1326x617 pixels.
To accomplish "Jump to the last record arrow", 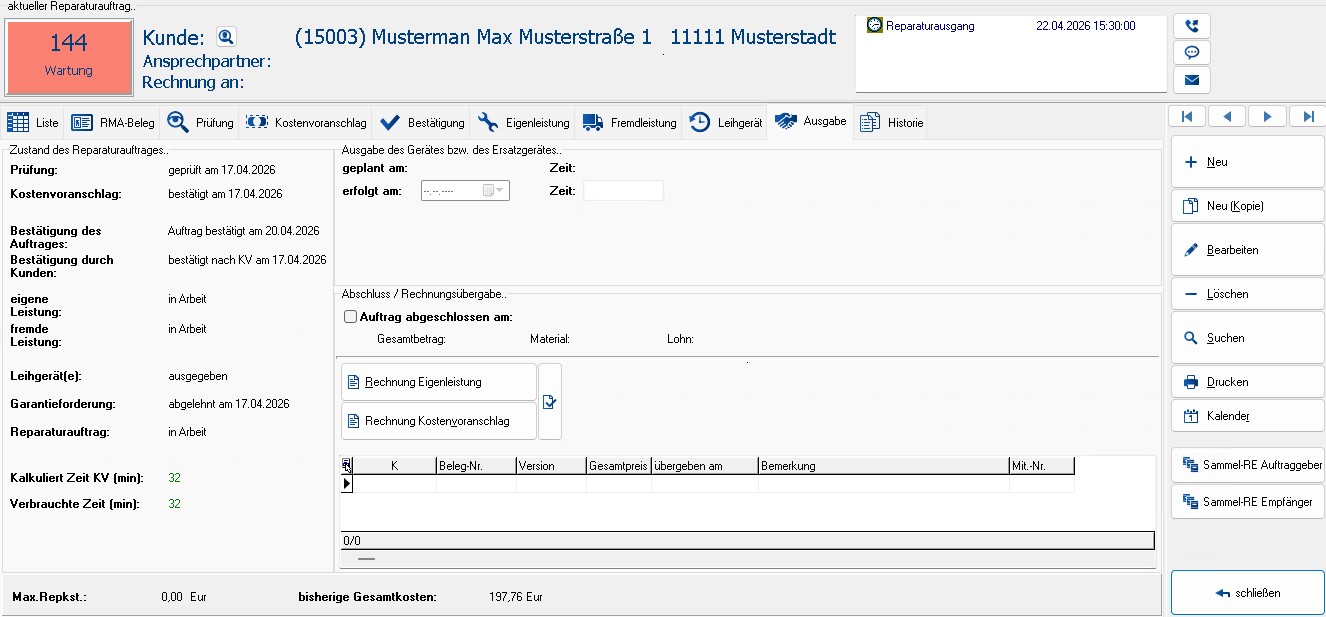I will [1307, 117].
